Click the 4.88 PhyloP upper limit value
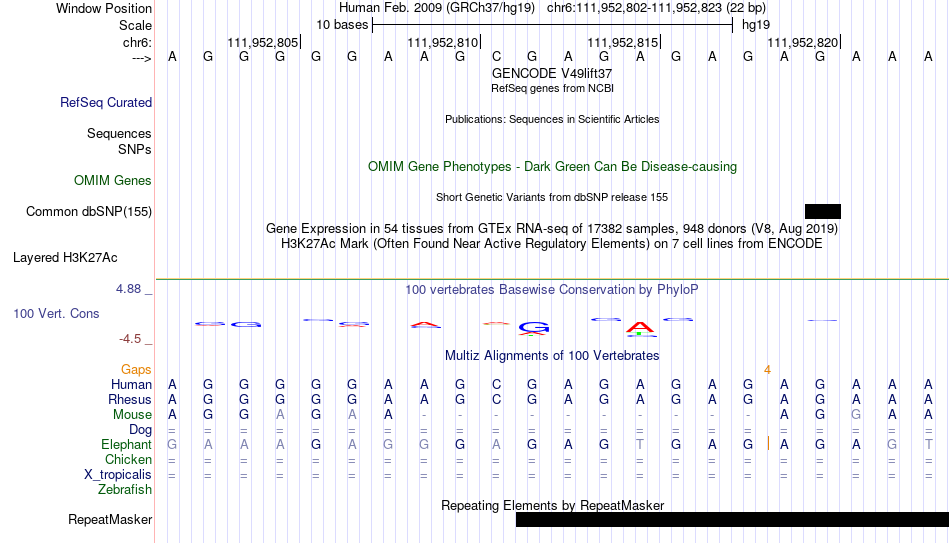Viewport: 950px width, 543px height. pyautogui.click(x=128, y=289)
